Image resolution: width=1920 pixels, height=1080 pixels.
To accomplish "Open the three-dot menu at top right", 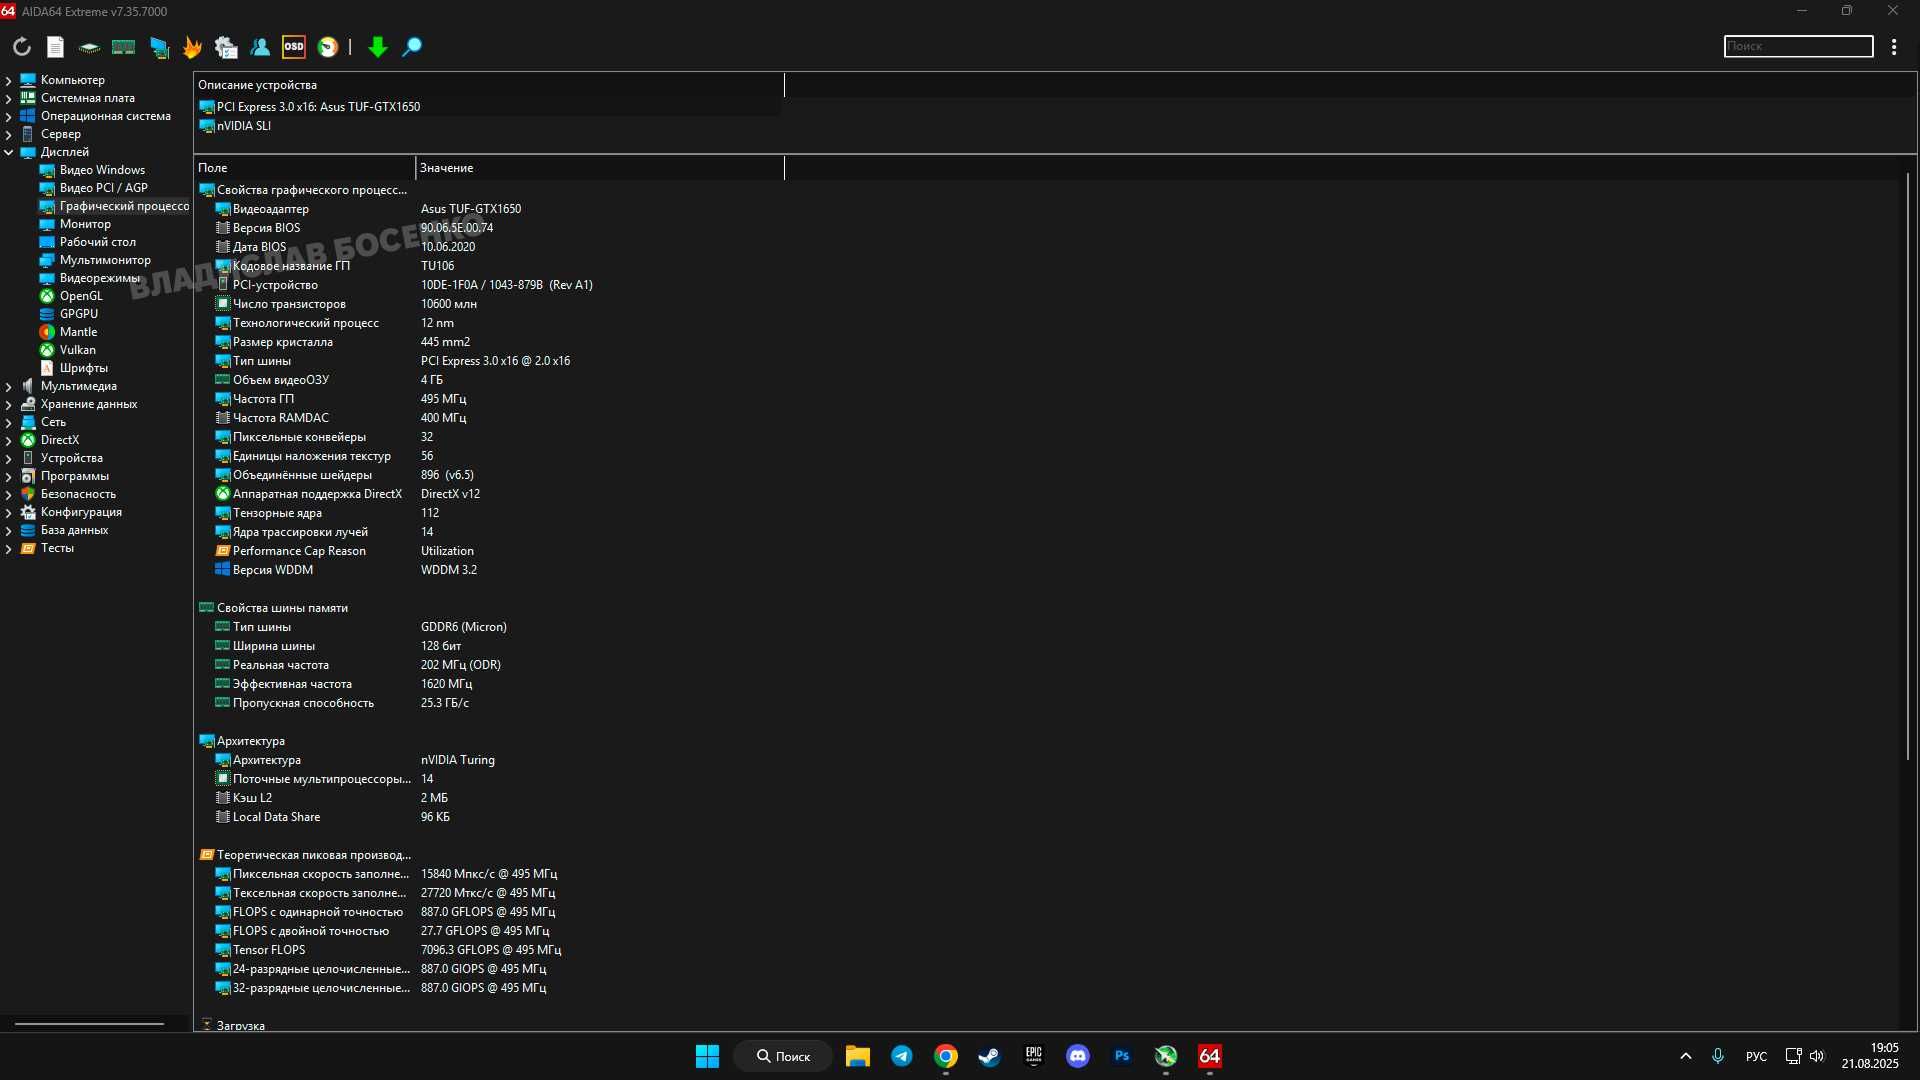I will click(1894, 47).
